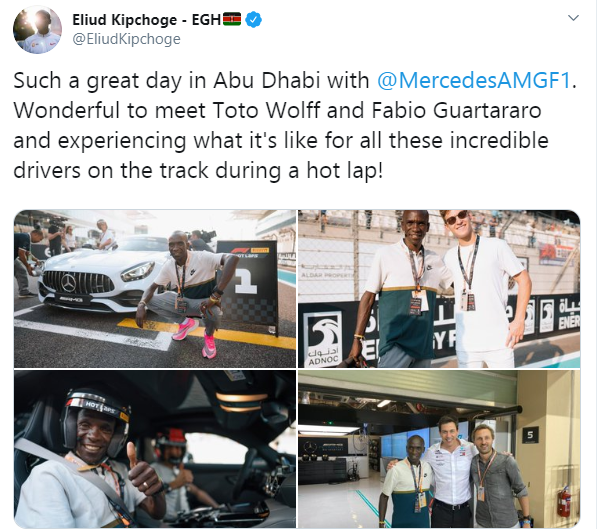Click the Eliud Kipchoge - EGH display name
Image resolution: width=597 pixels, height=529 pixels.
click(146, 20)
